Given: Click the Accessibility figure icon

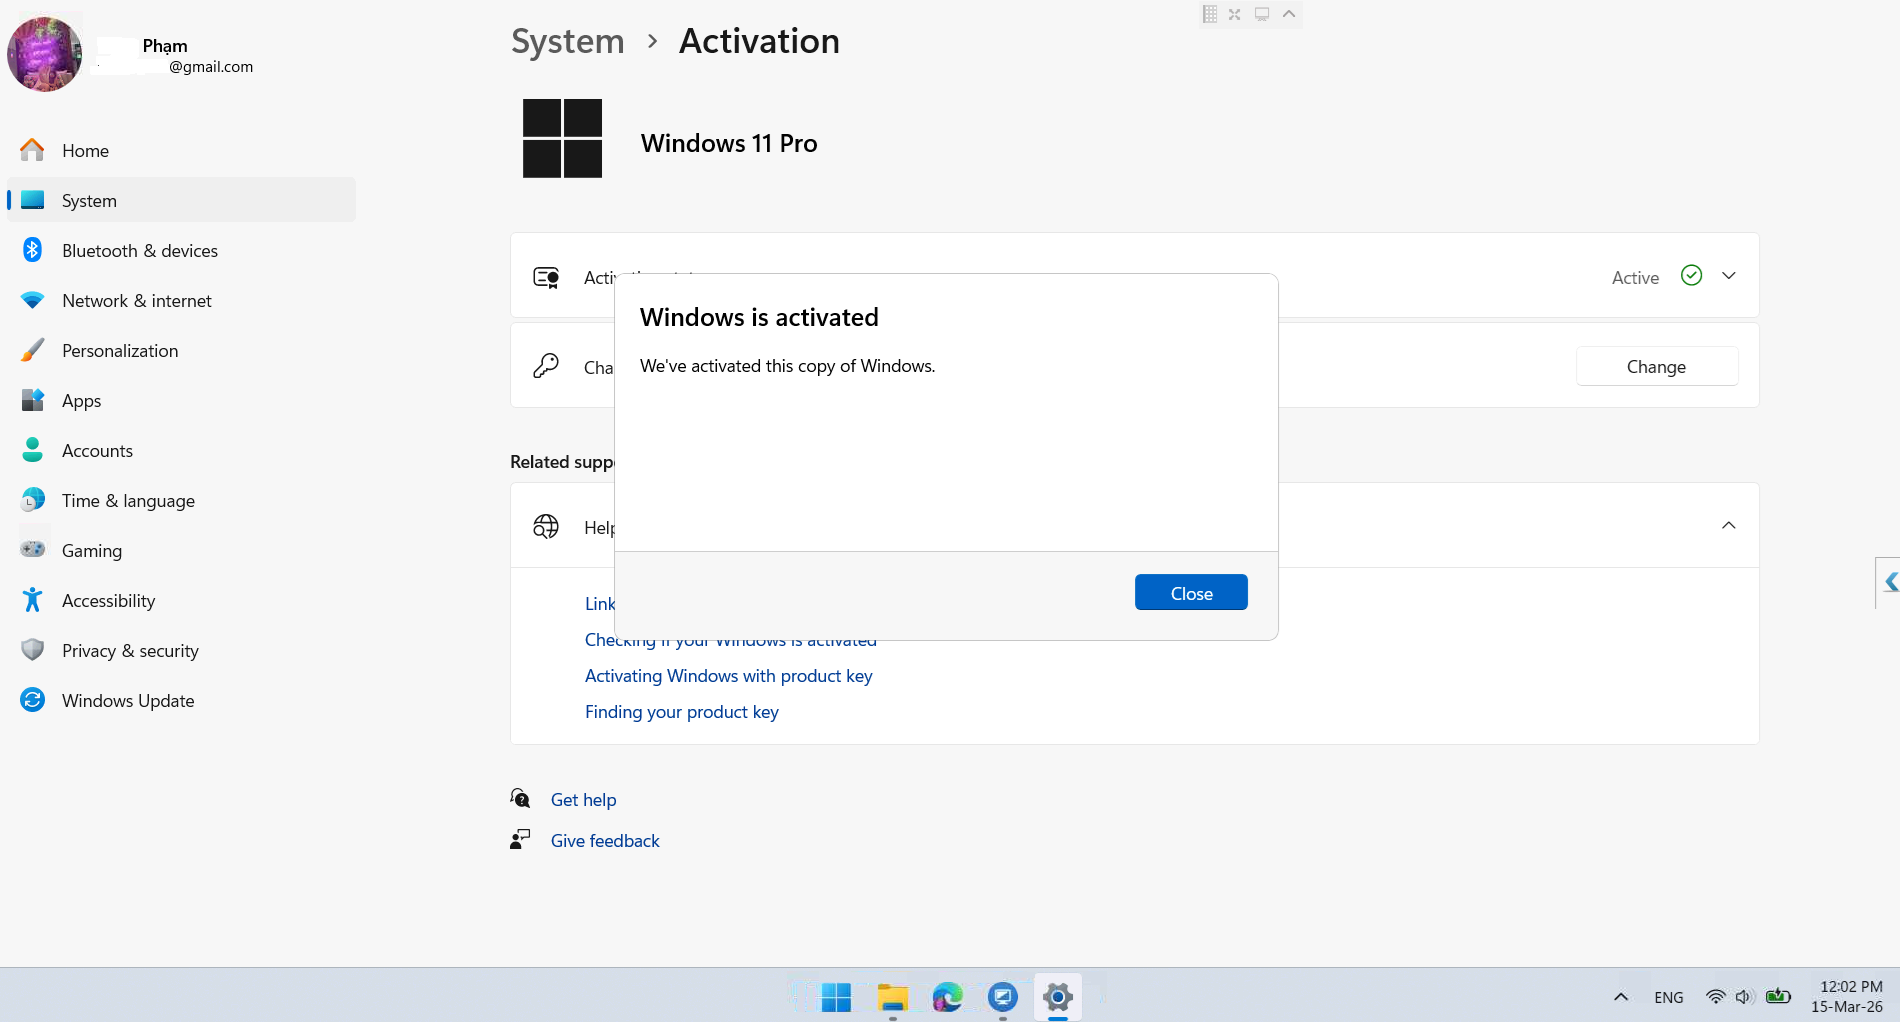Looking at the screenshot, I should point(33,600).
